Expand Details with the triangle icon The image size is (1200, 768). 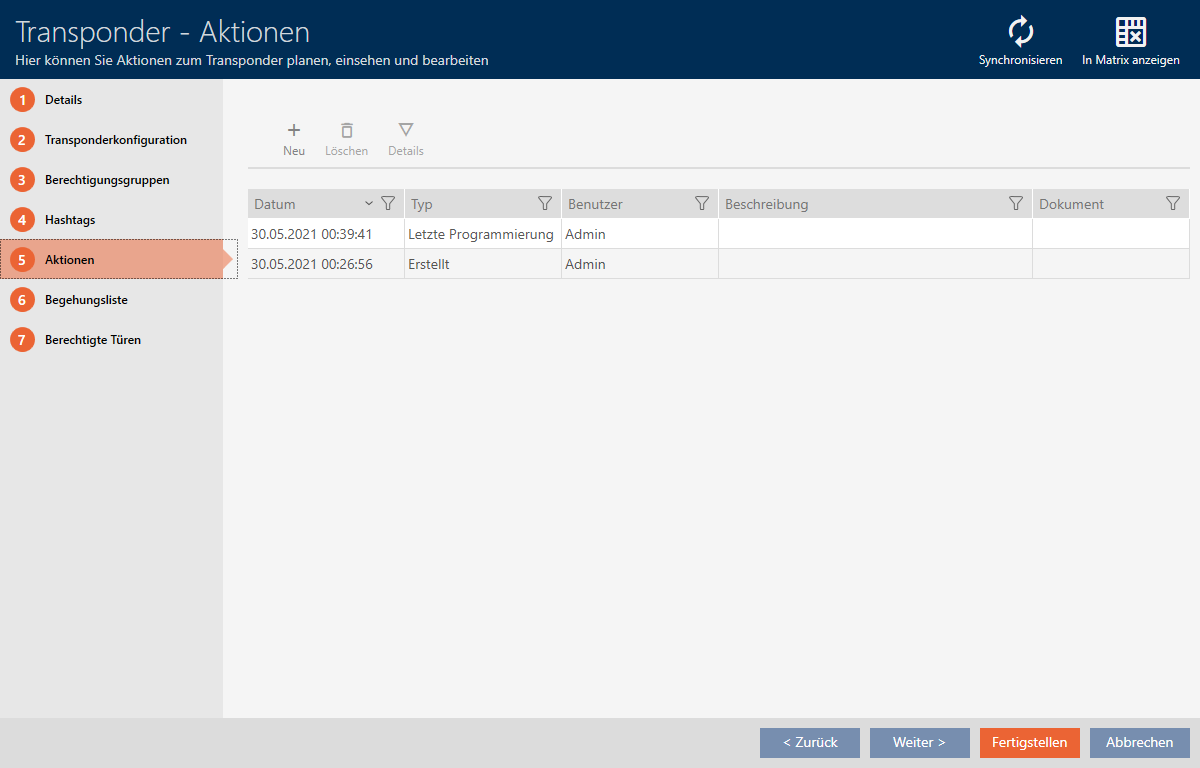pos(405,130)
